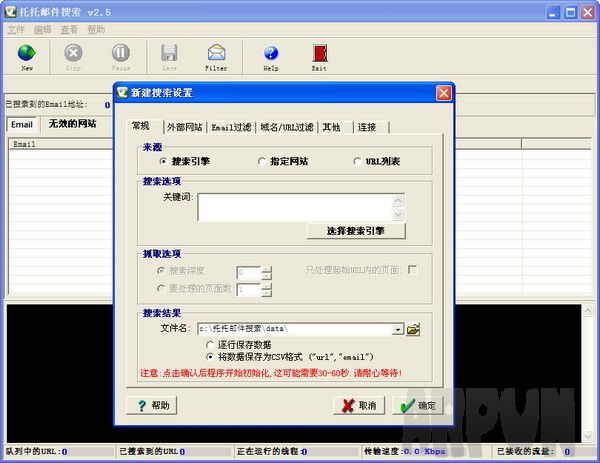The width and height of the screenshot is (600, 463).
Task: Click the Pause toolbar icon
Action: coord(120,57)
